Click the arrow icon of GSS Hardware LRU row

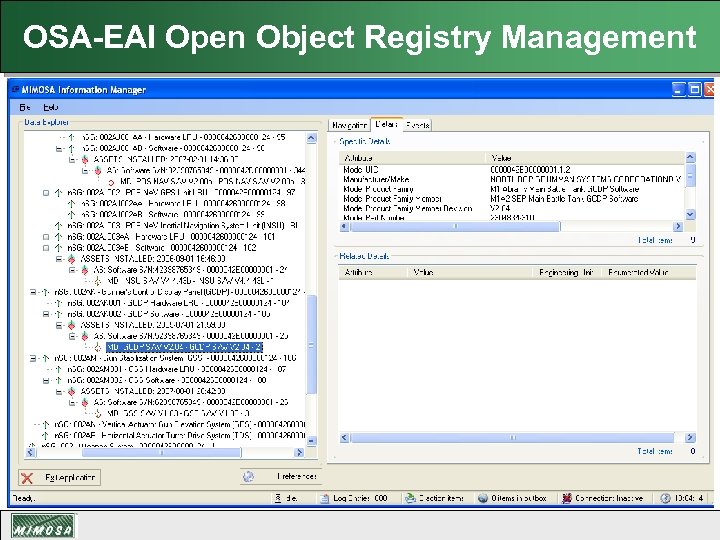coord(58,369)
